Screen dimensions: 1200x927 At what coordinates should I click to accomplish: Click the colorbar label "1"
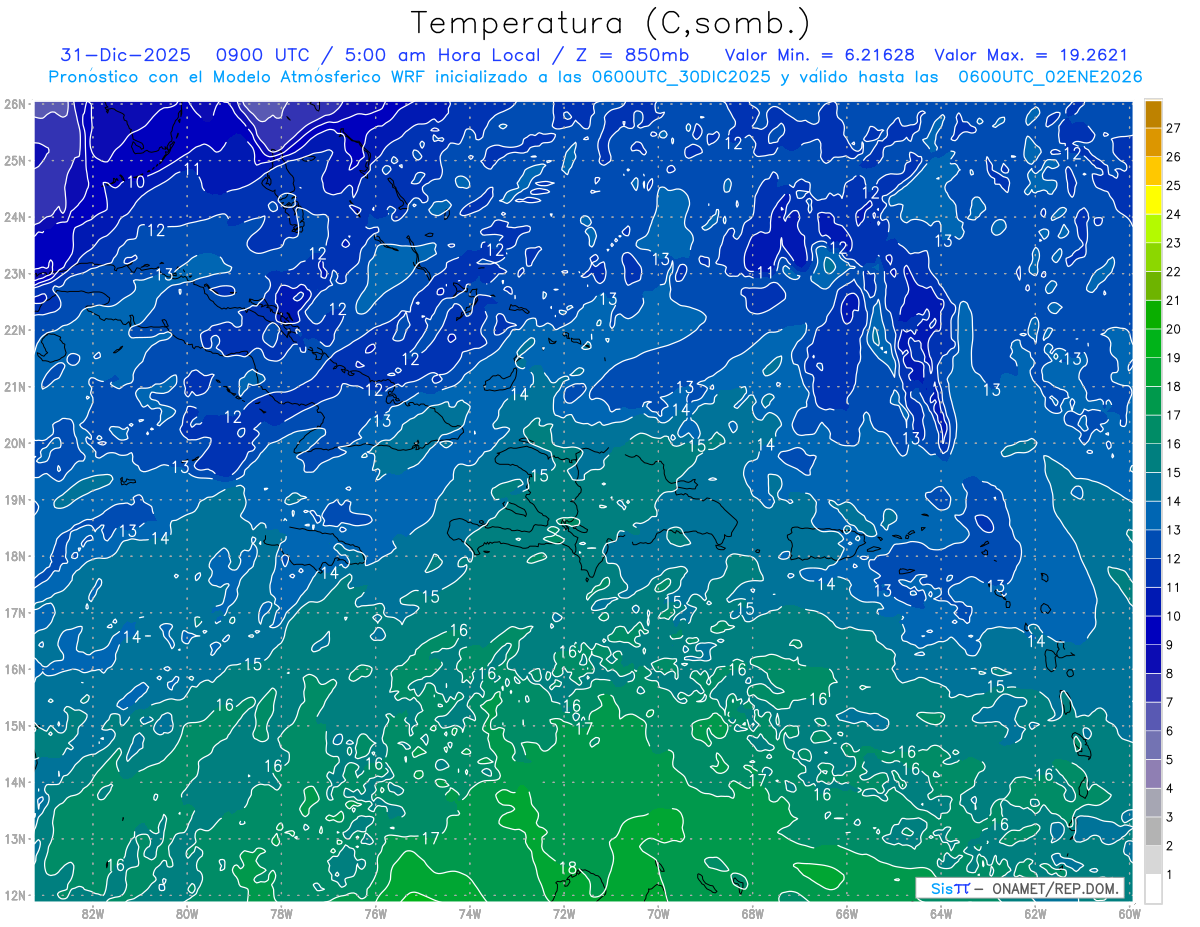(1171, 875)
